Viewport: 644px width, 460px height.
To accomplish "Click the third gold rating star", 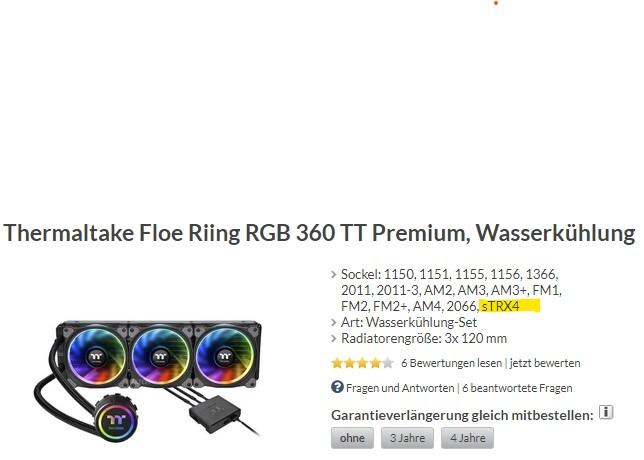I will 363,363.
